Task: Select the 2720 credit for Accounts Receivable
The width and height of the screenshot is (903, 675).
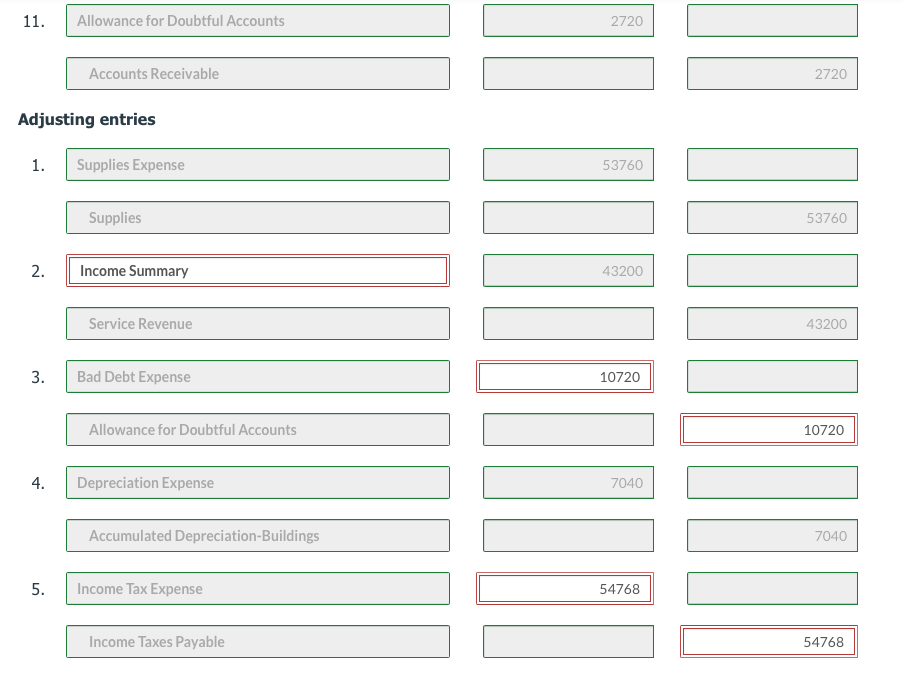Action: click(x=772, y=74)
